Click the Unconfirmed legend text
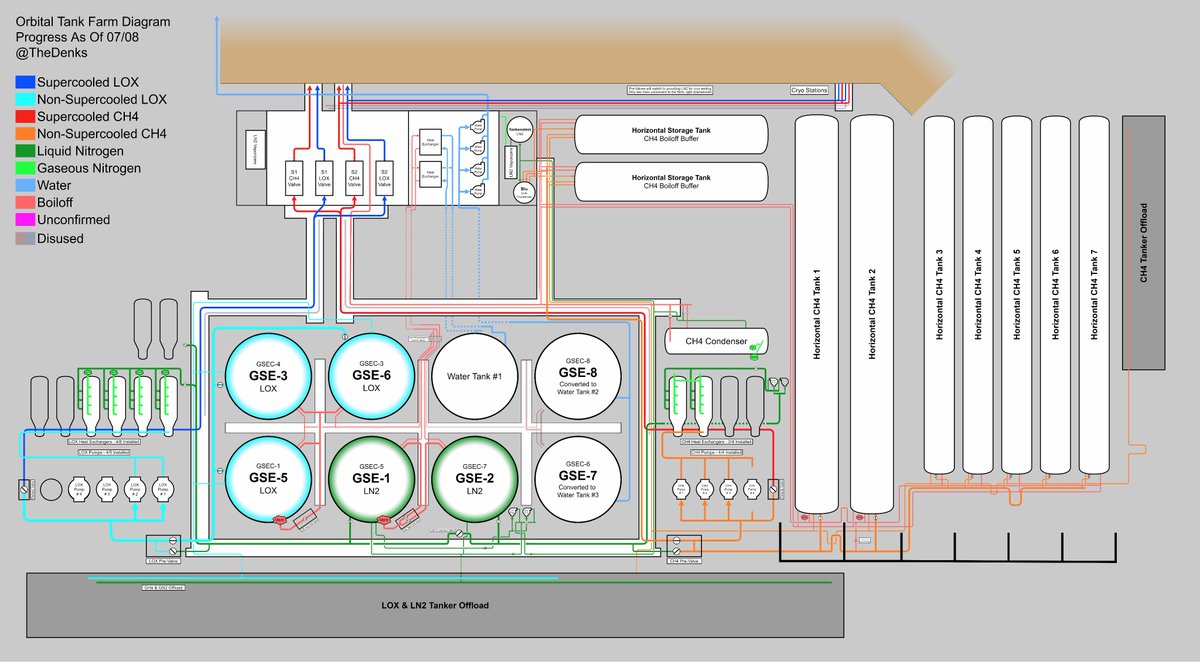 click(73, 219)
